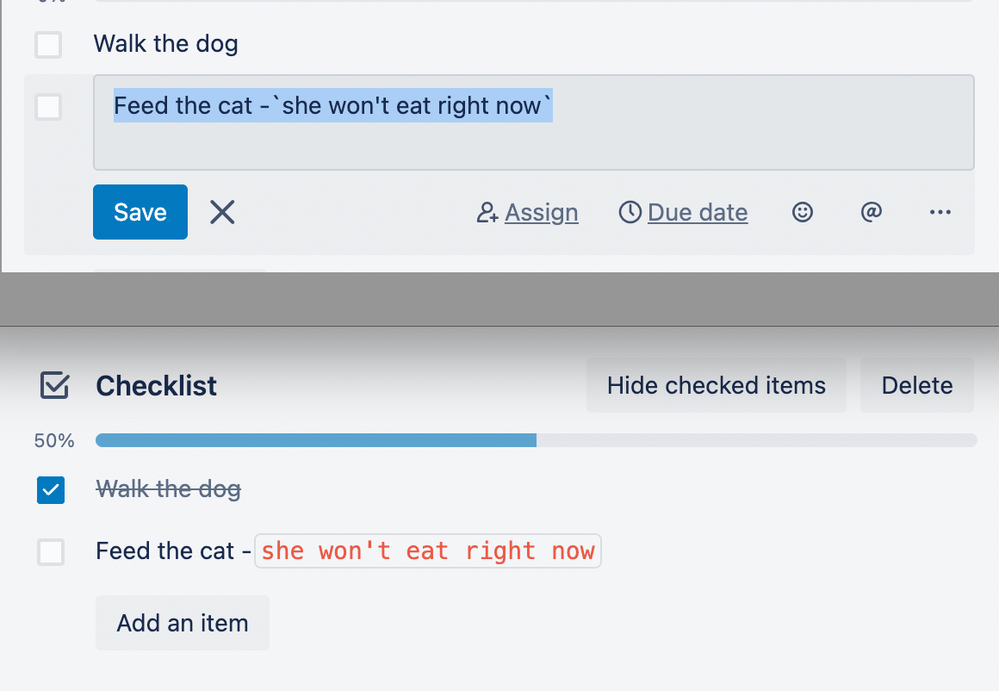
Task: Check the unchecked Walk the dog checkbox
Action: (x=48, y=45)
